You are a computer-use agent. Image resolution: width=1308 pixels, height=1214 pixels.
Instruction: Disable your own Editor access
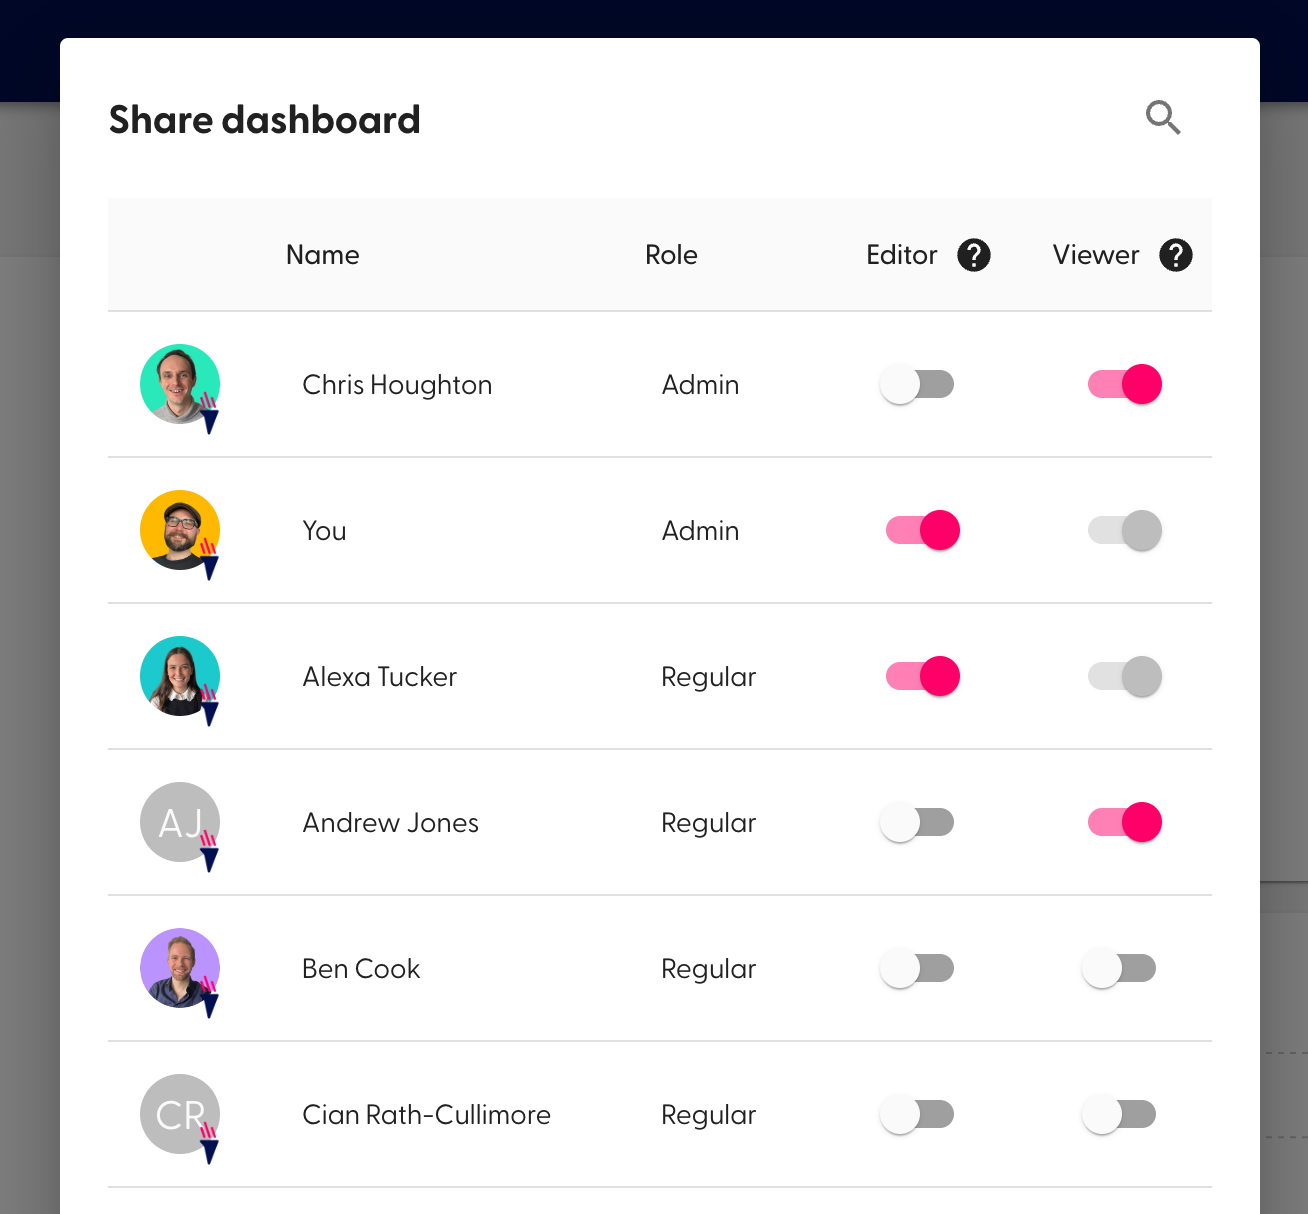pos(921,530)
